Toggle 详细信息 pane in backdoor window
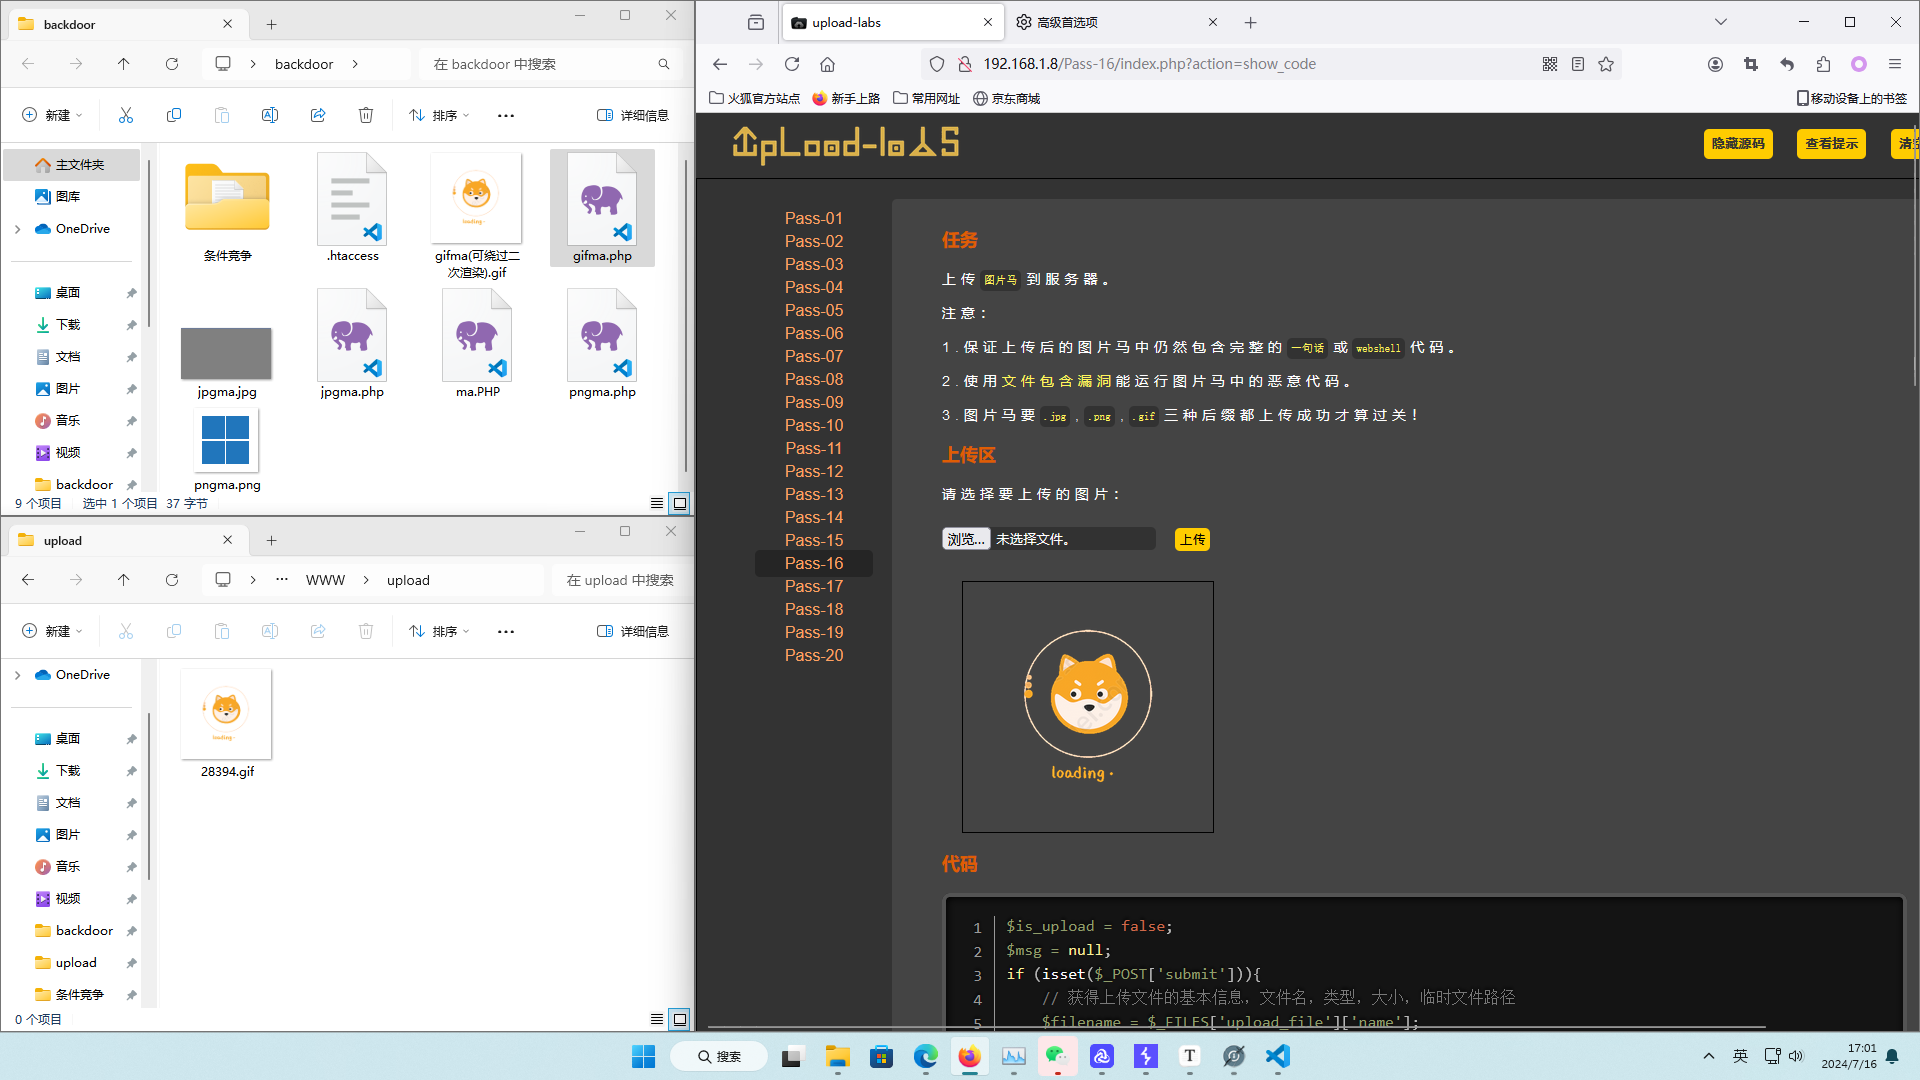The width and height of the screenshot is (1920, 1080). click(x=633, y=116)
